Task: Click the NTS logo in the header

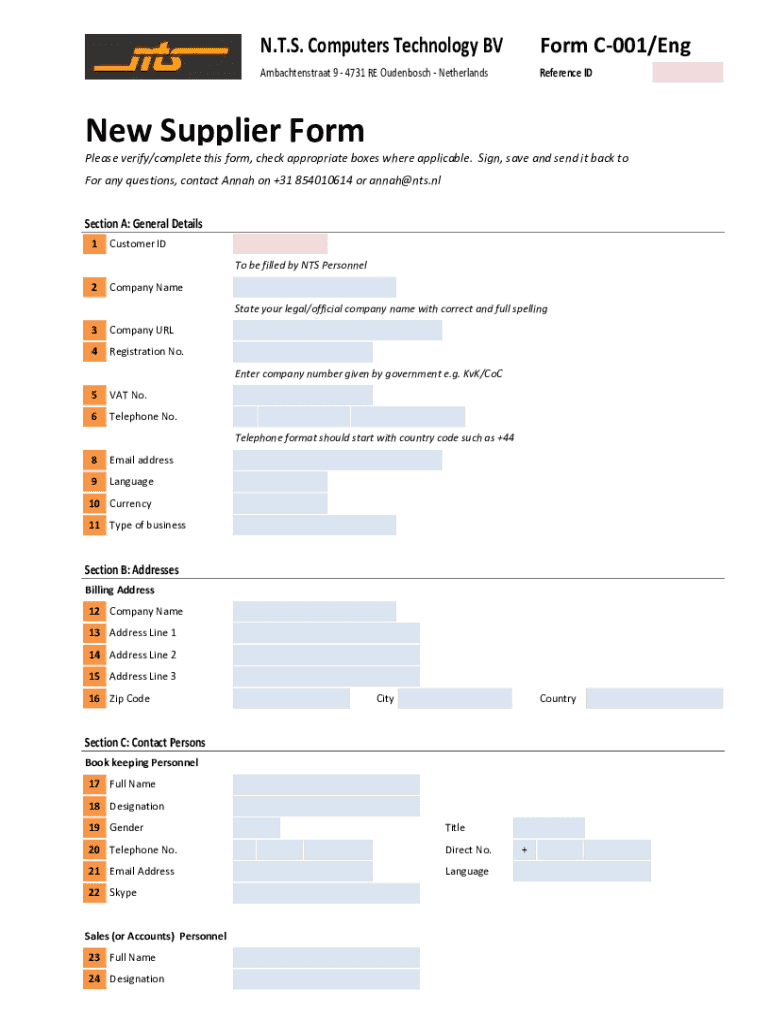Action: pyautogui.click(x=162, y=57)
